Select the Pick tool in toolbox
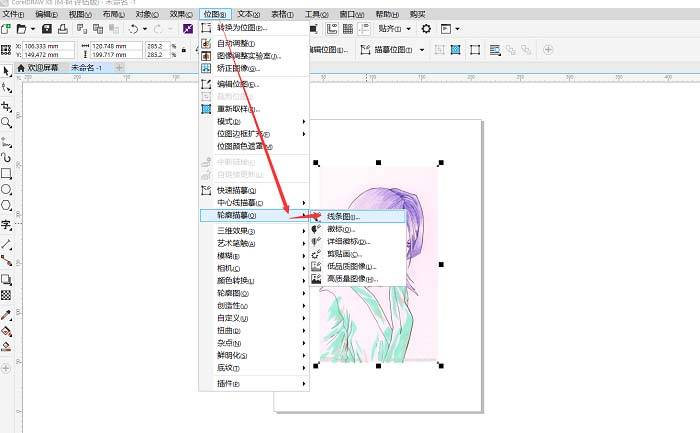This screenshot has height=433, width=700. pos(7,71)
